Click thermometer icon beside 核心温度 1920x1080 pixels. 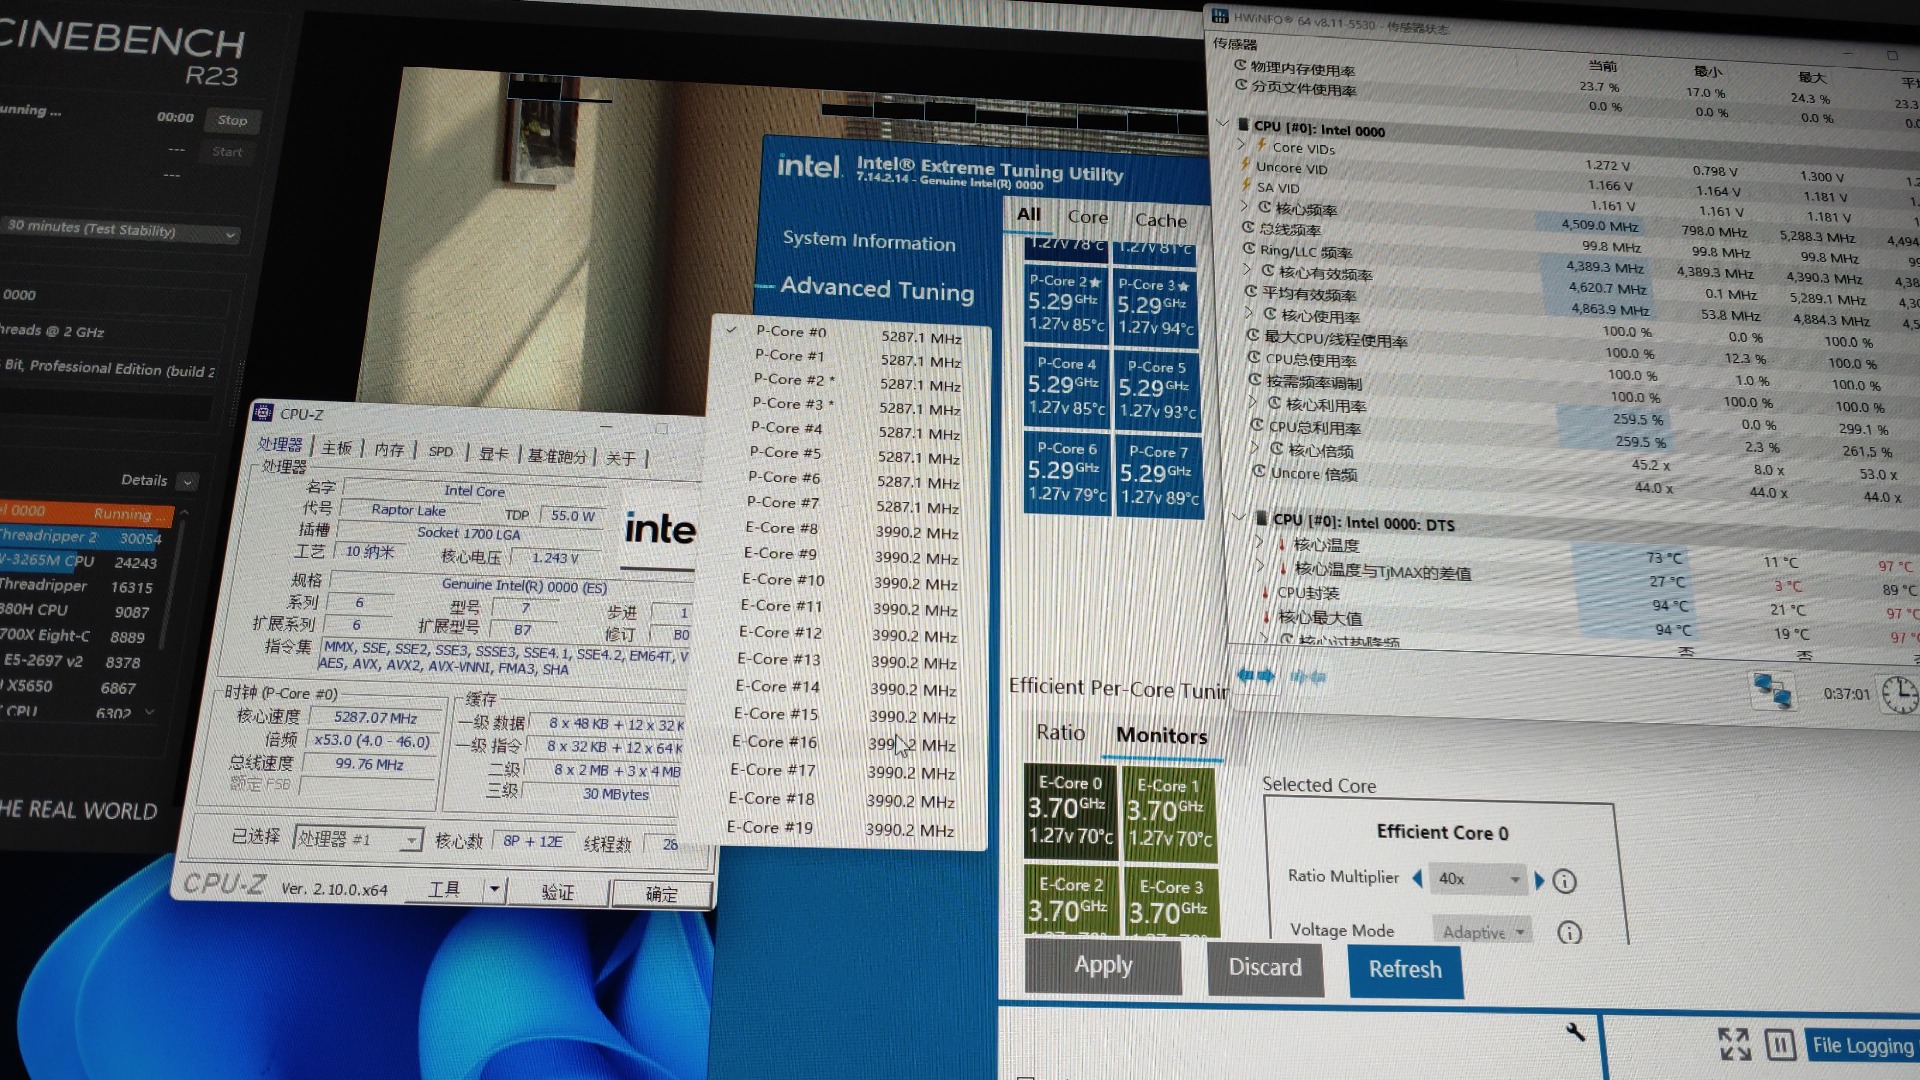(x=1282, y=544)
